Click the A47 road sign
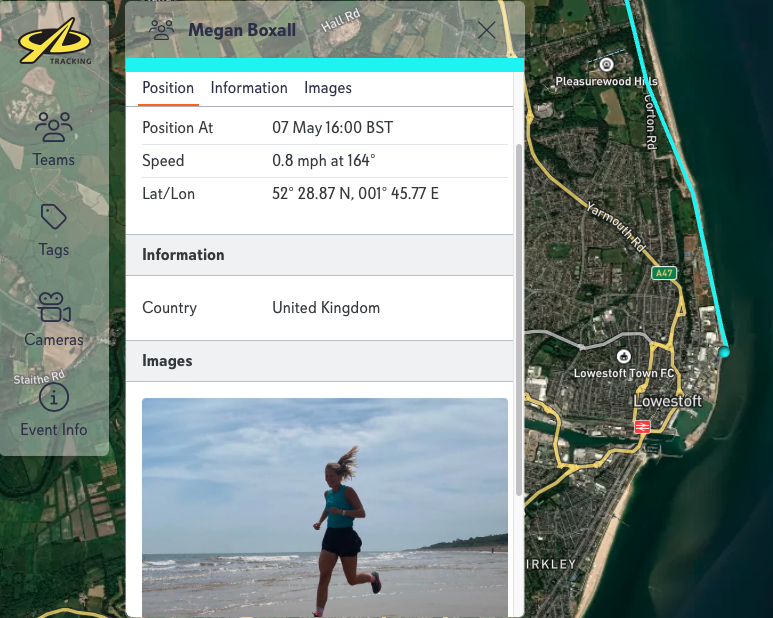 point(664,273)
